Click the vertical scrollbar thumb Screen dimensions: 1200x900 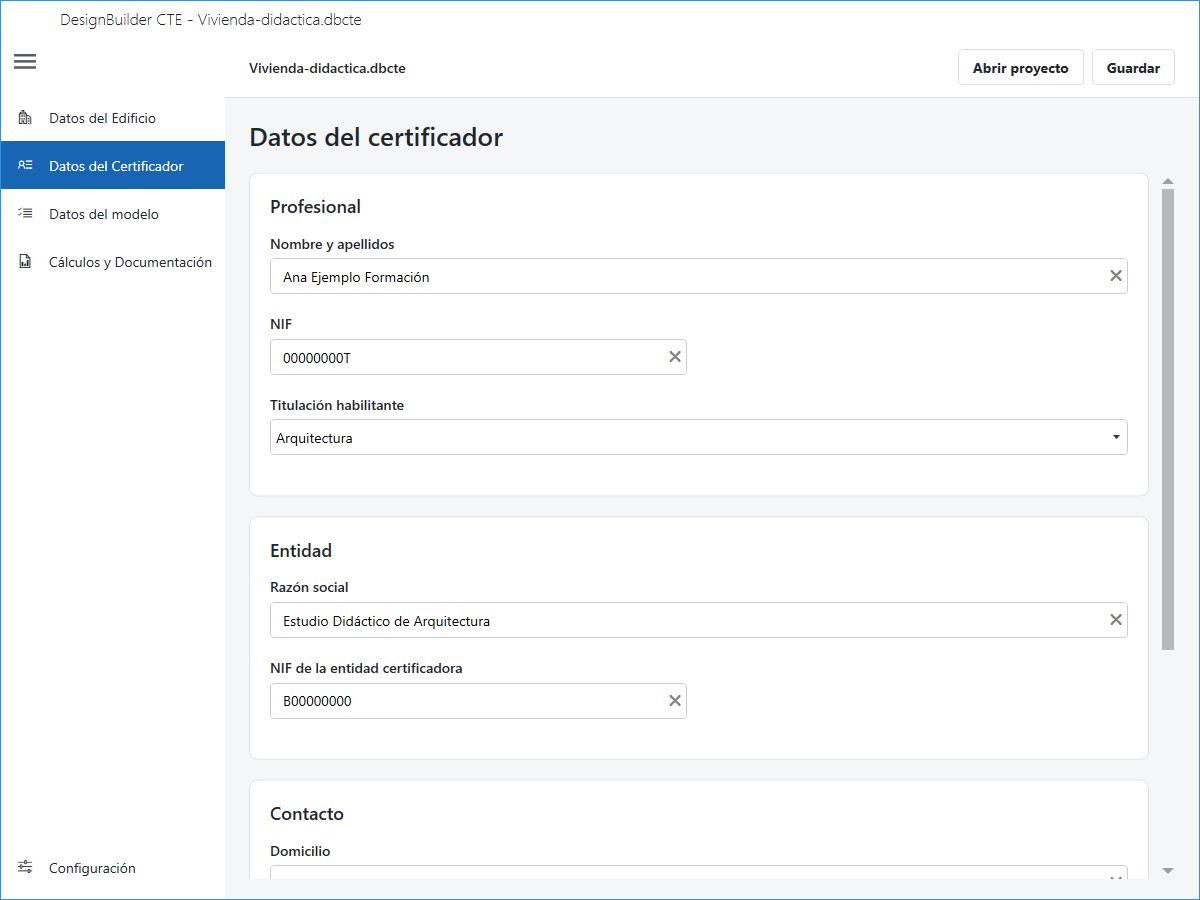(1168, 420)
